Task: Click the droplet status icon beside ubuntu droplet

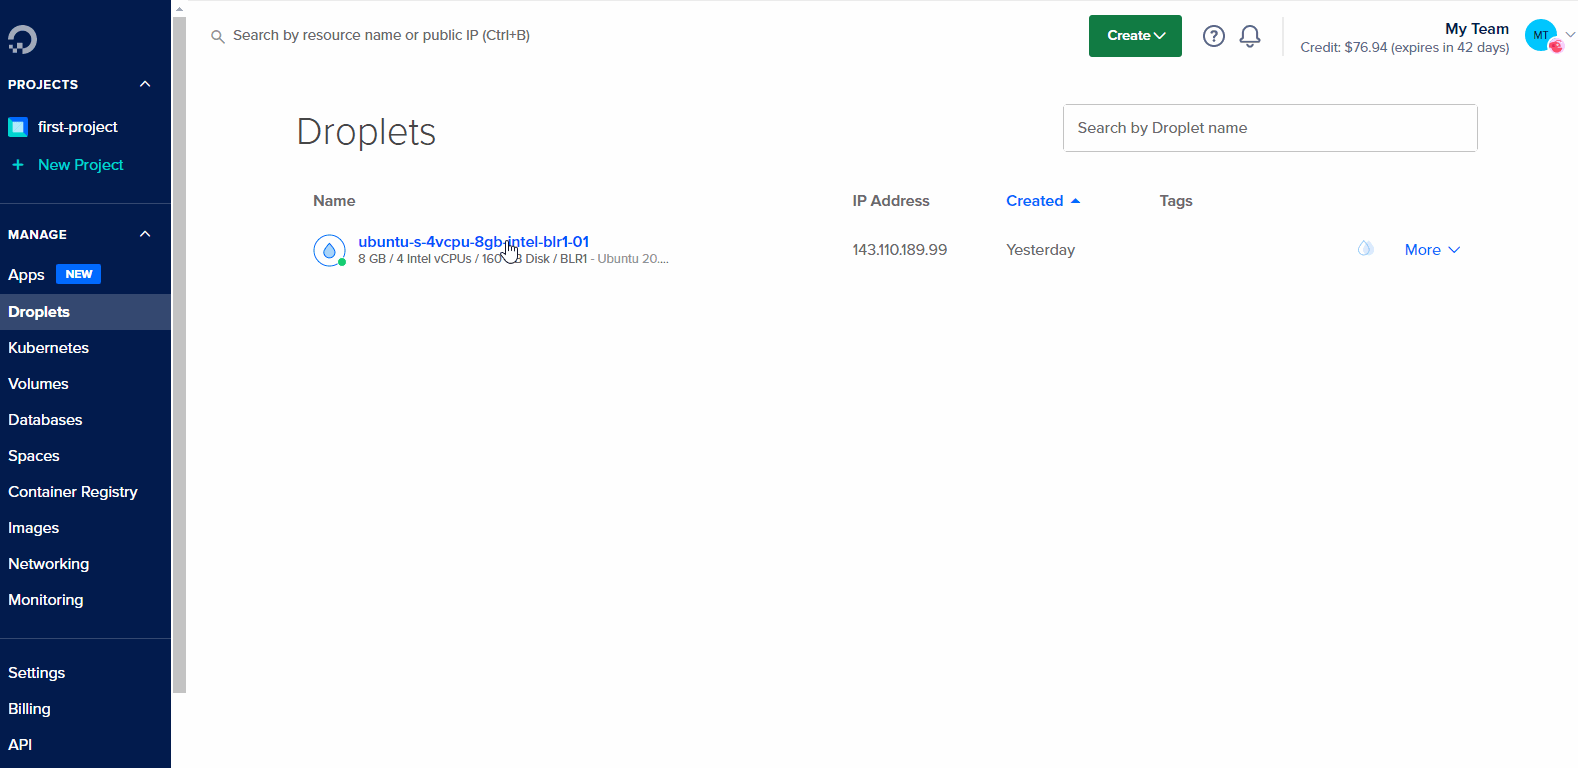Action: click(x=329, y=250)
